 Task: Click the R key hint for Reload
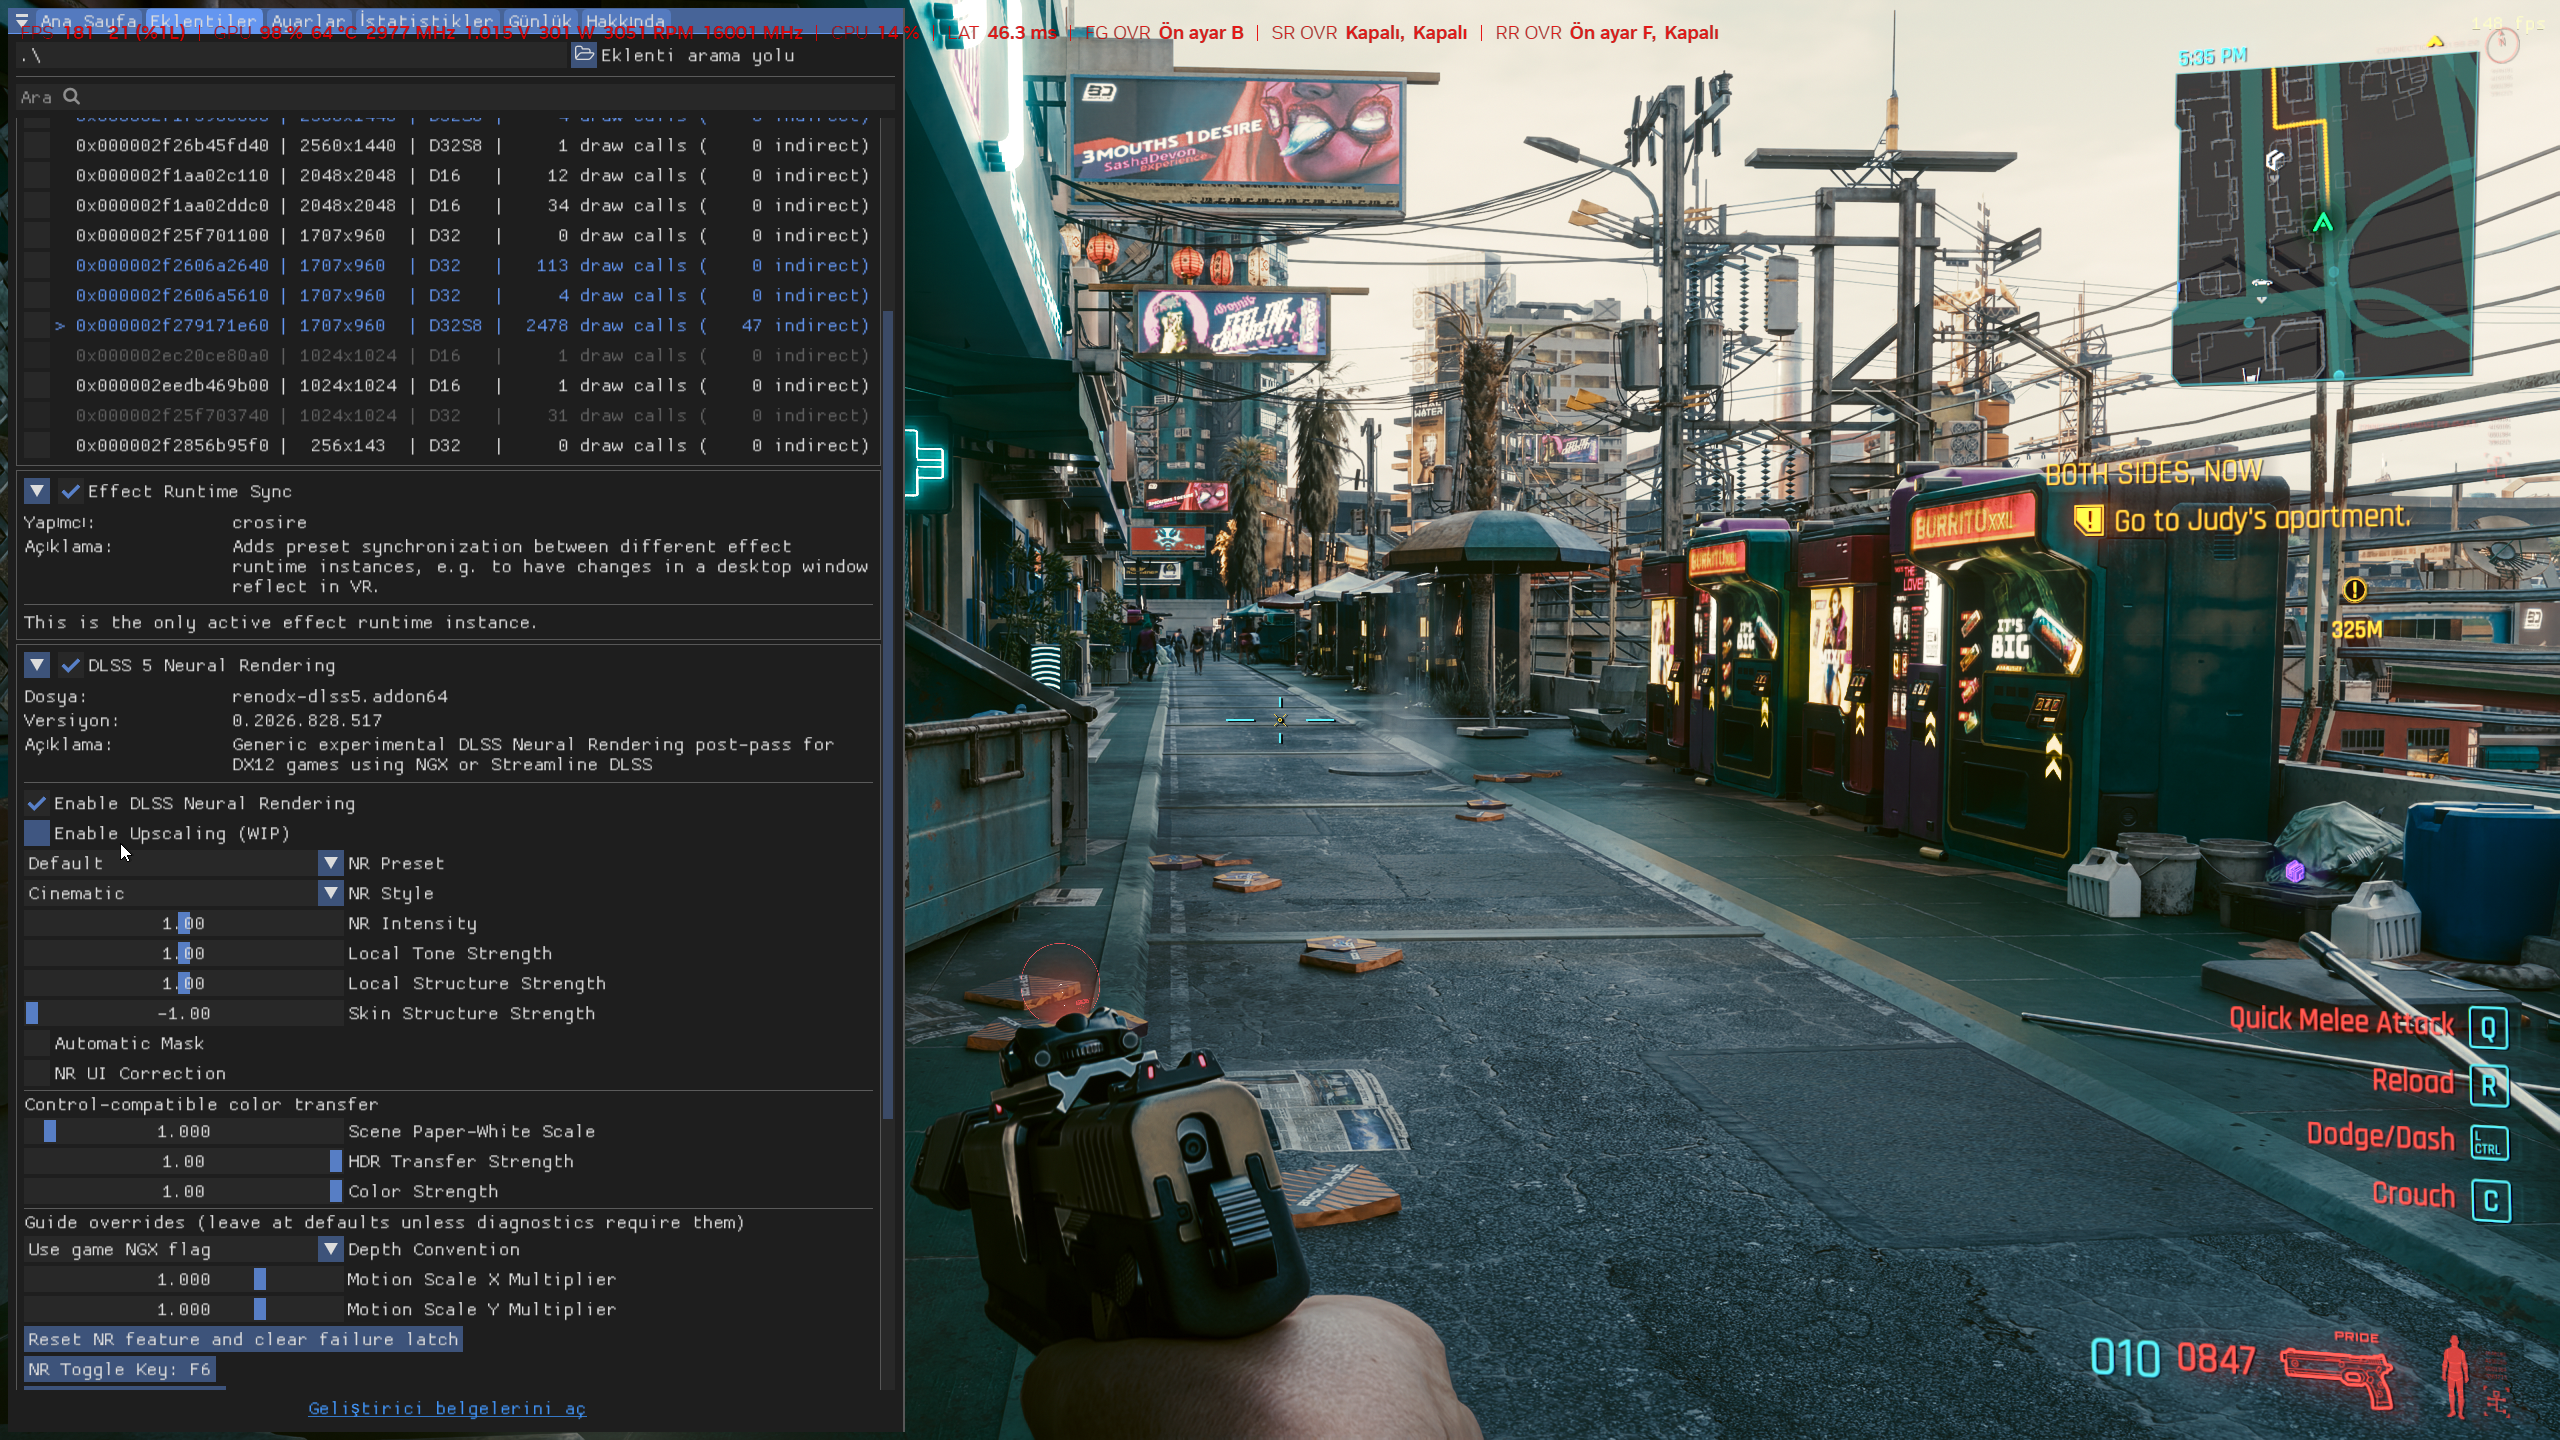point(2489,1086)
